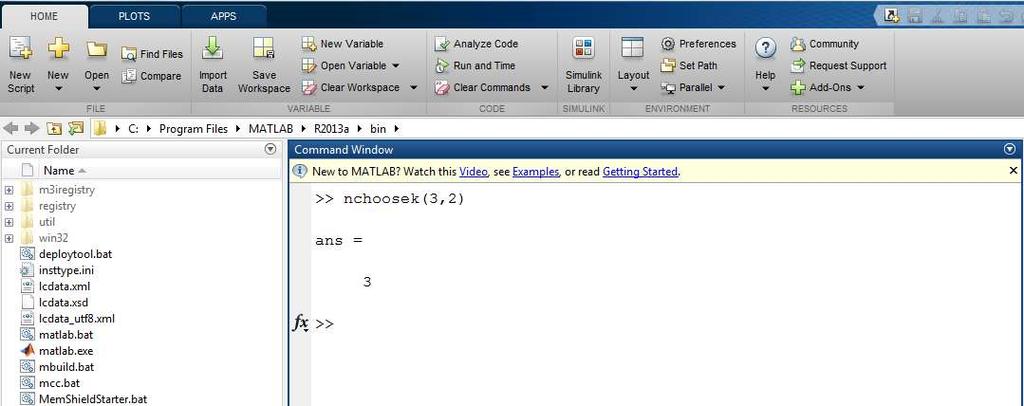
Task: Open the Add-Ons dropdown
Action: pyautogui.click(x=827, y=87)
